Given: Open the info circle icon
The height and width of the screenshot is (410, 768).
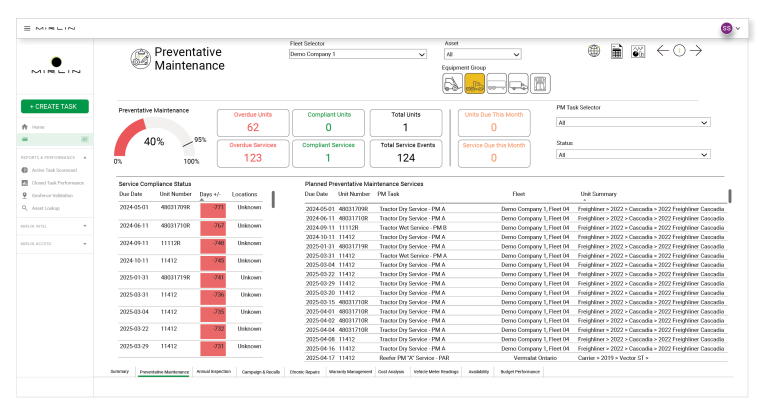Looking at the screenshot, I should pos(679,51).
